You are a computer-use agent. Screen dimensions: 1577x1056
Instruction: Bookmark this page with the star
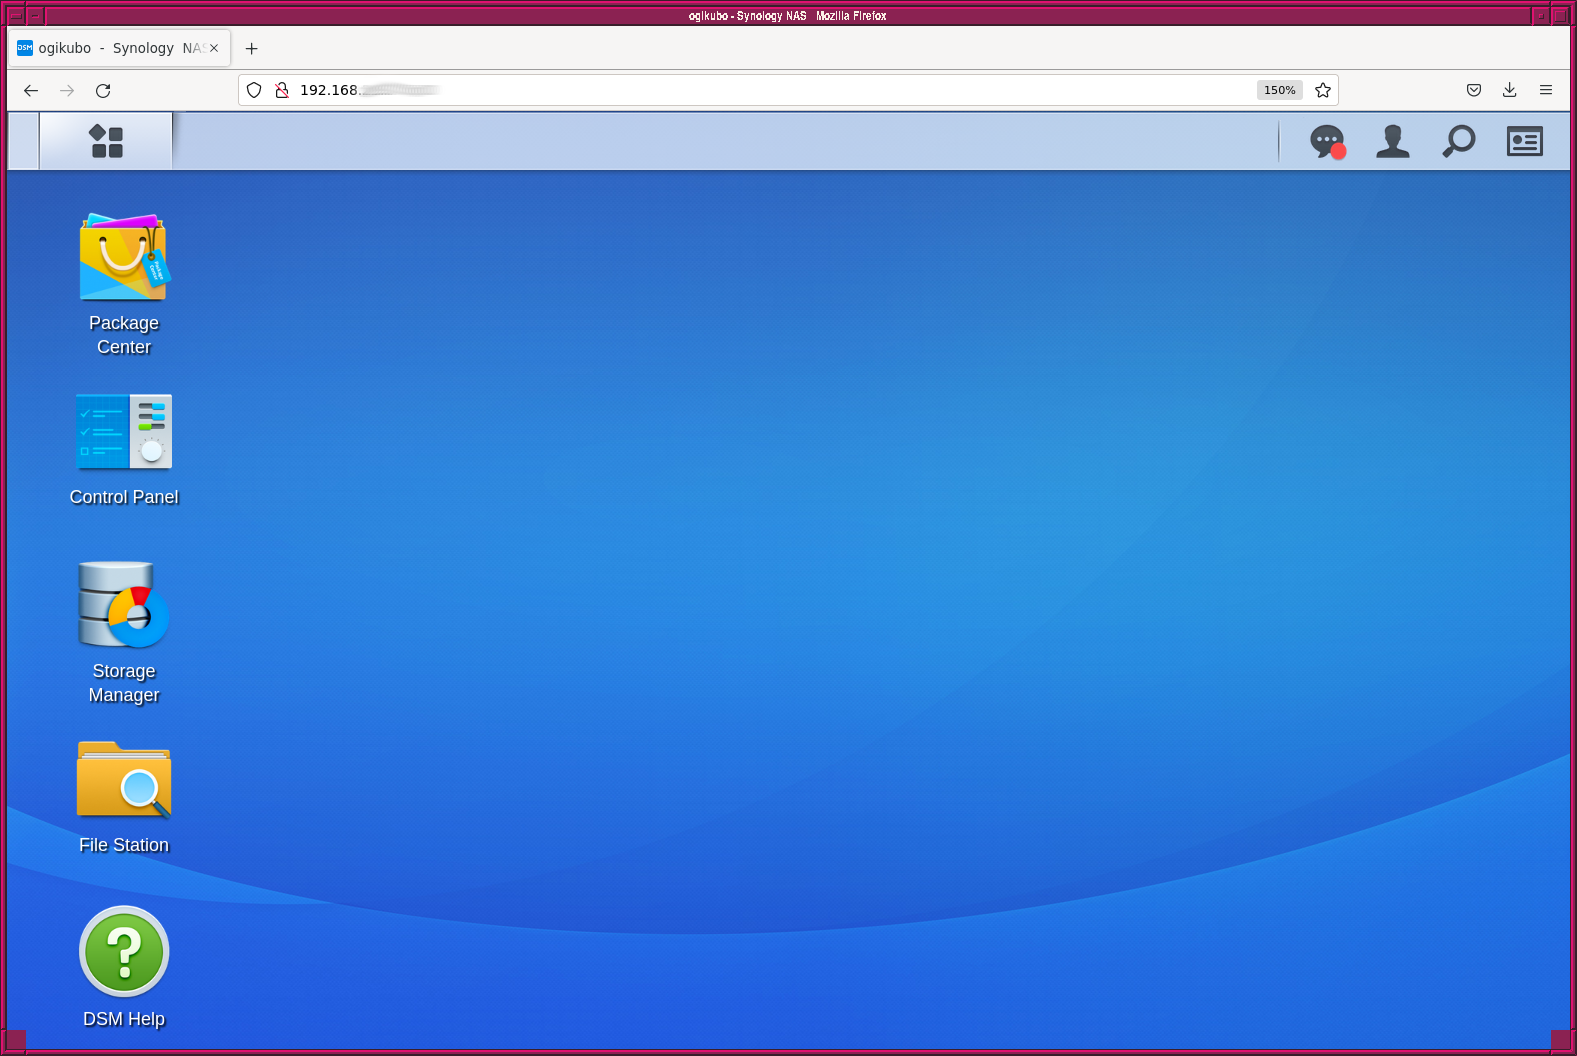[x=1323, y=91]
